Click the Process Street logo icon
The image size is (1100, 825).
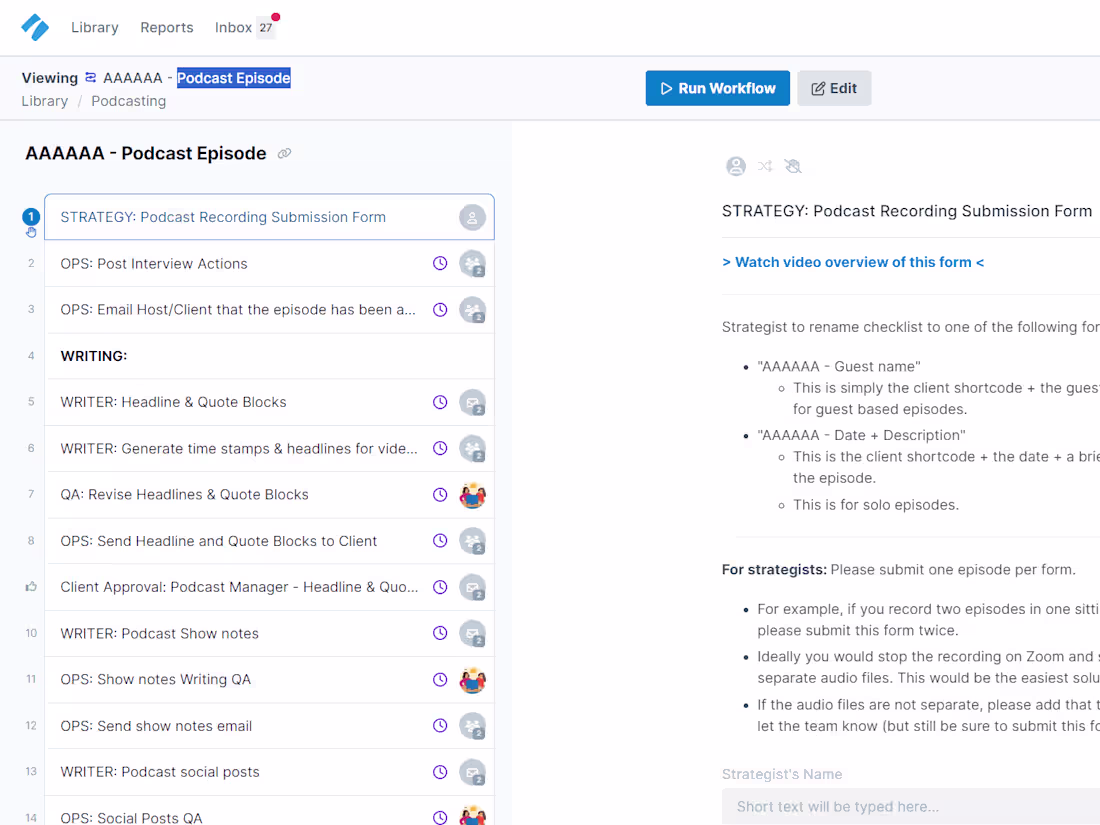(x=35, y=27)
